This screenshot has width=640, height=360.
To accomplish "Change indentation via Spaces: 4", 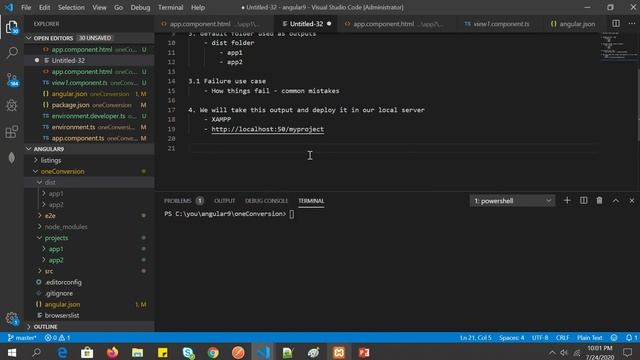I will coord(511,338).
